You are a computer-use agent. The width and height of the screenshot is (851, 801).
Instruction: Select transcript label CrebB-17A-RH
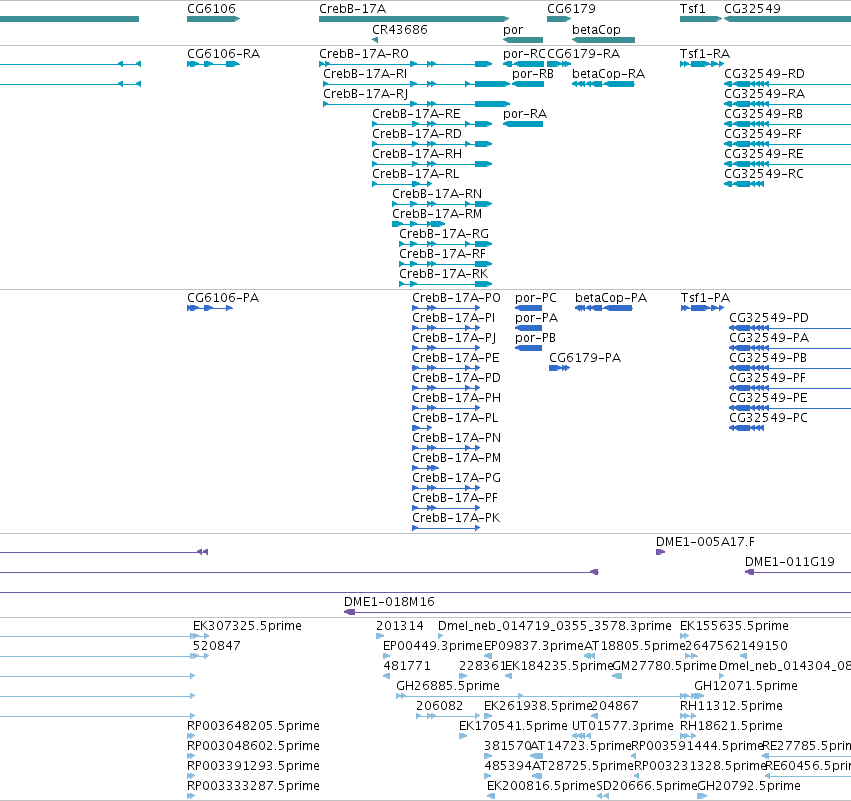tap(417, 154)
